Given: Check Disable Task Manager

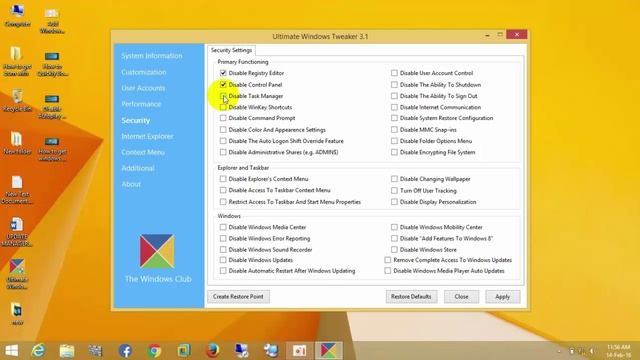Looking at the screenshot, I should (x=223, y=96).
